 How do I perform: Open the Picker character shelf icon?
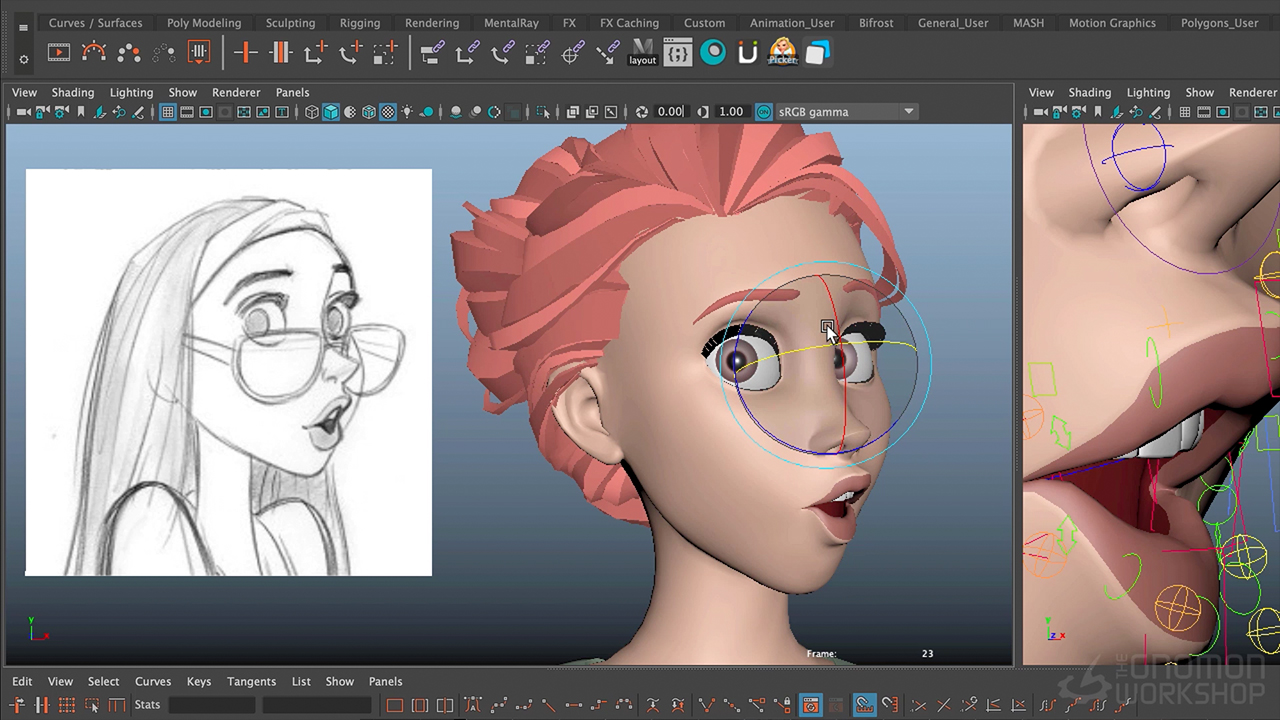[x=782, y=53]
